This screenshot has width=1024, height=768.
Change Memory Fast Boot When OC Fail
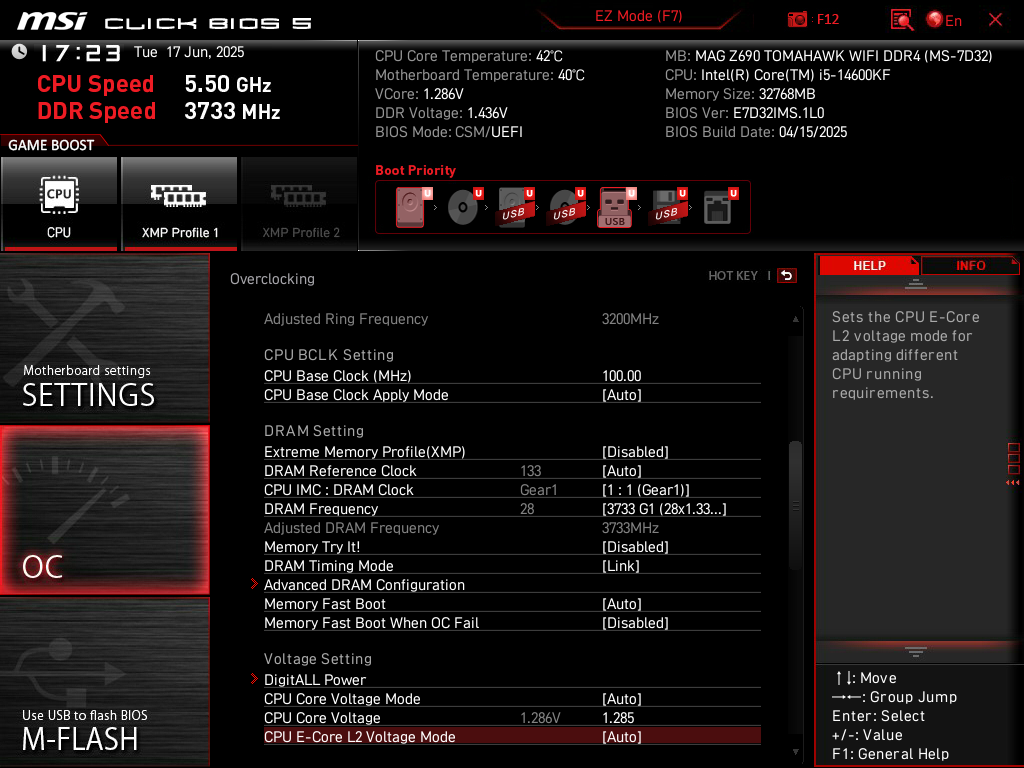512,623
